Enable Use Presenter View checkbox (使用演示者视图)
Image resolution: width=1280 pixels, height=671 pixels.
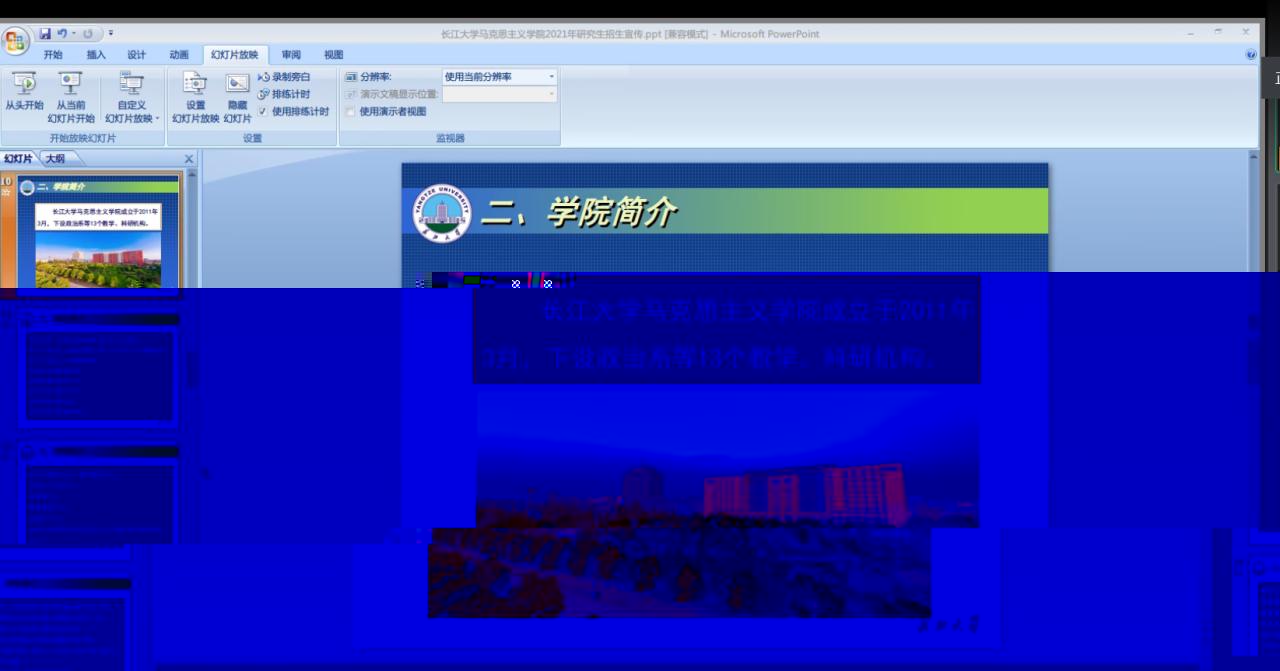[x=350, y=111]
